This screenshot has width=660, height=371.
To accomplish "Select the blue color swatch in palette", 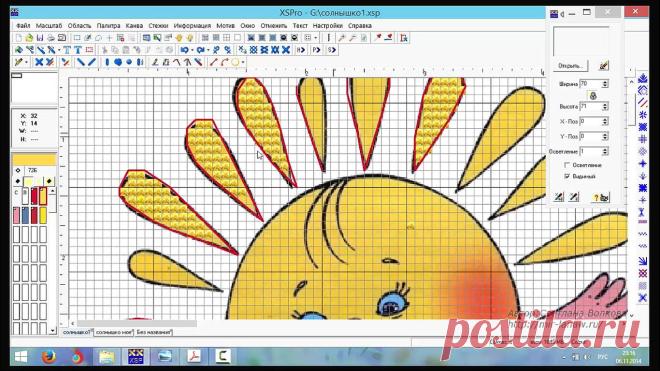I will coord(25,215).
